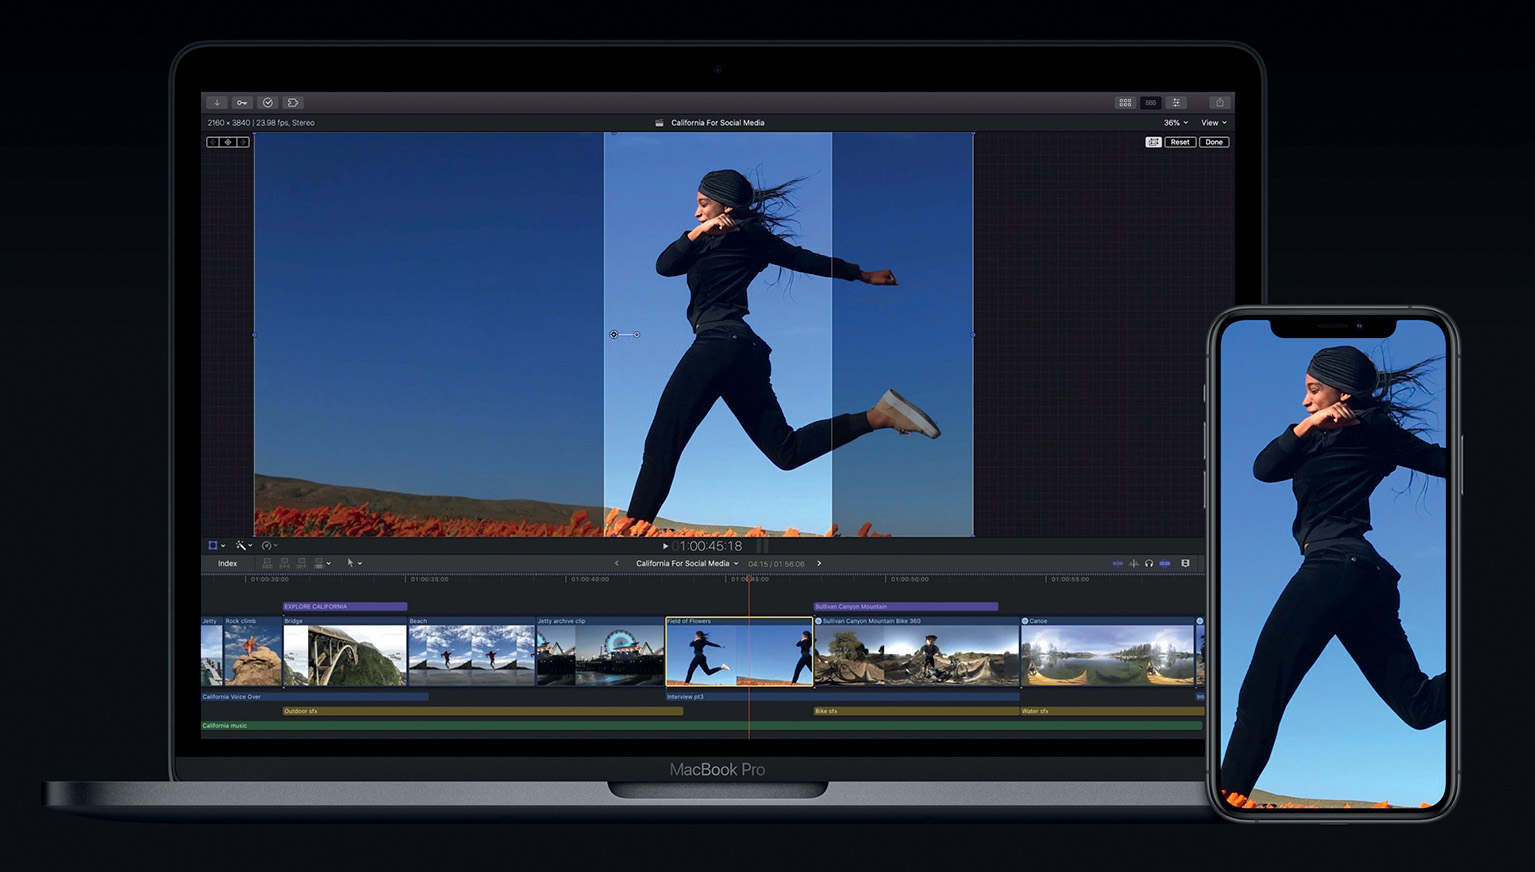Click the Reset button in viewer

pyautogui.click(x=1180, y=142)
